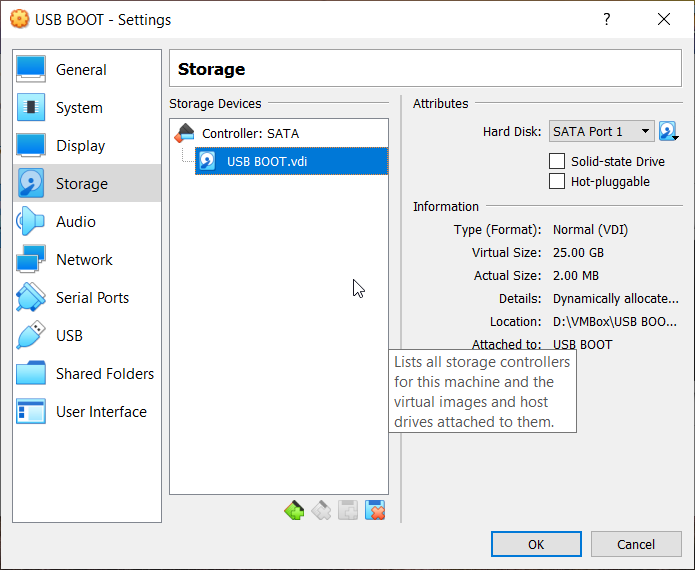Enable the Solid-state Drive checkbox
695x570 pixels.
[x=558, y=161]
